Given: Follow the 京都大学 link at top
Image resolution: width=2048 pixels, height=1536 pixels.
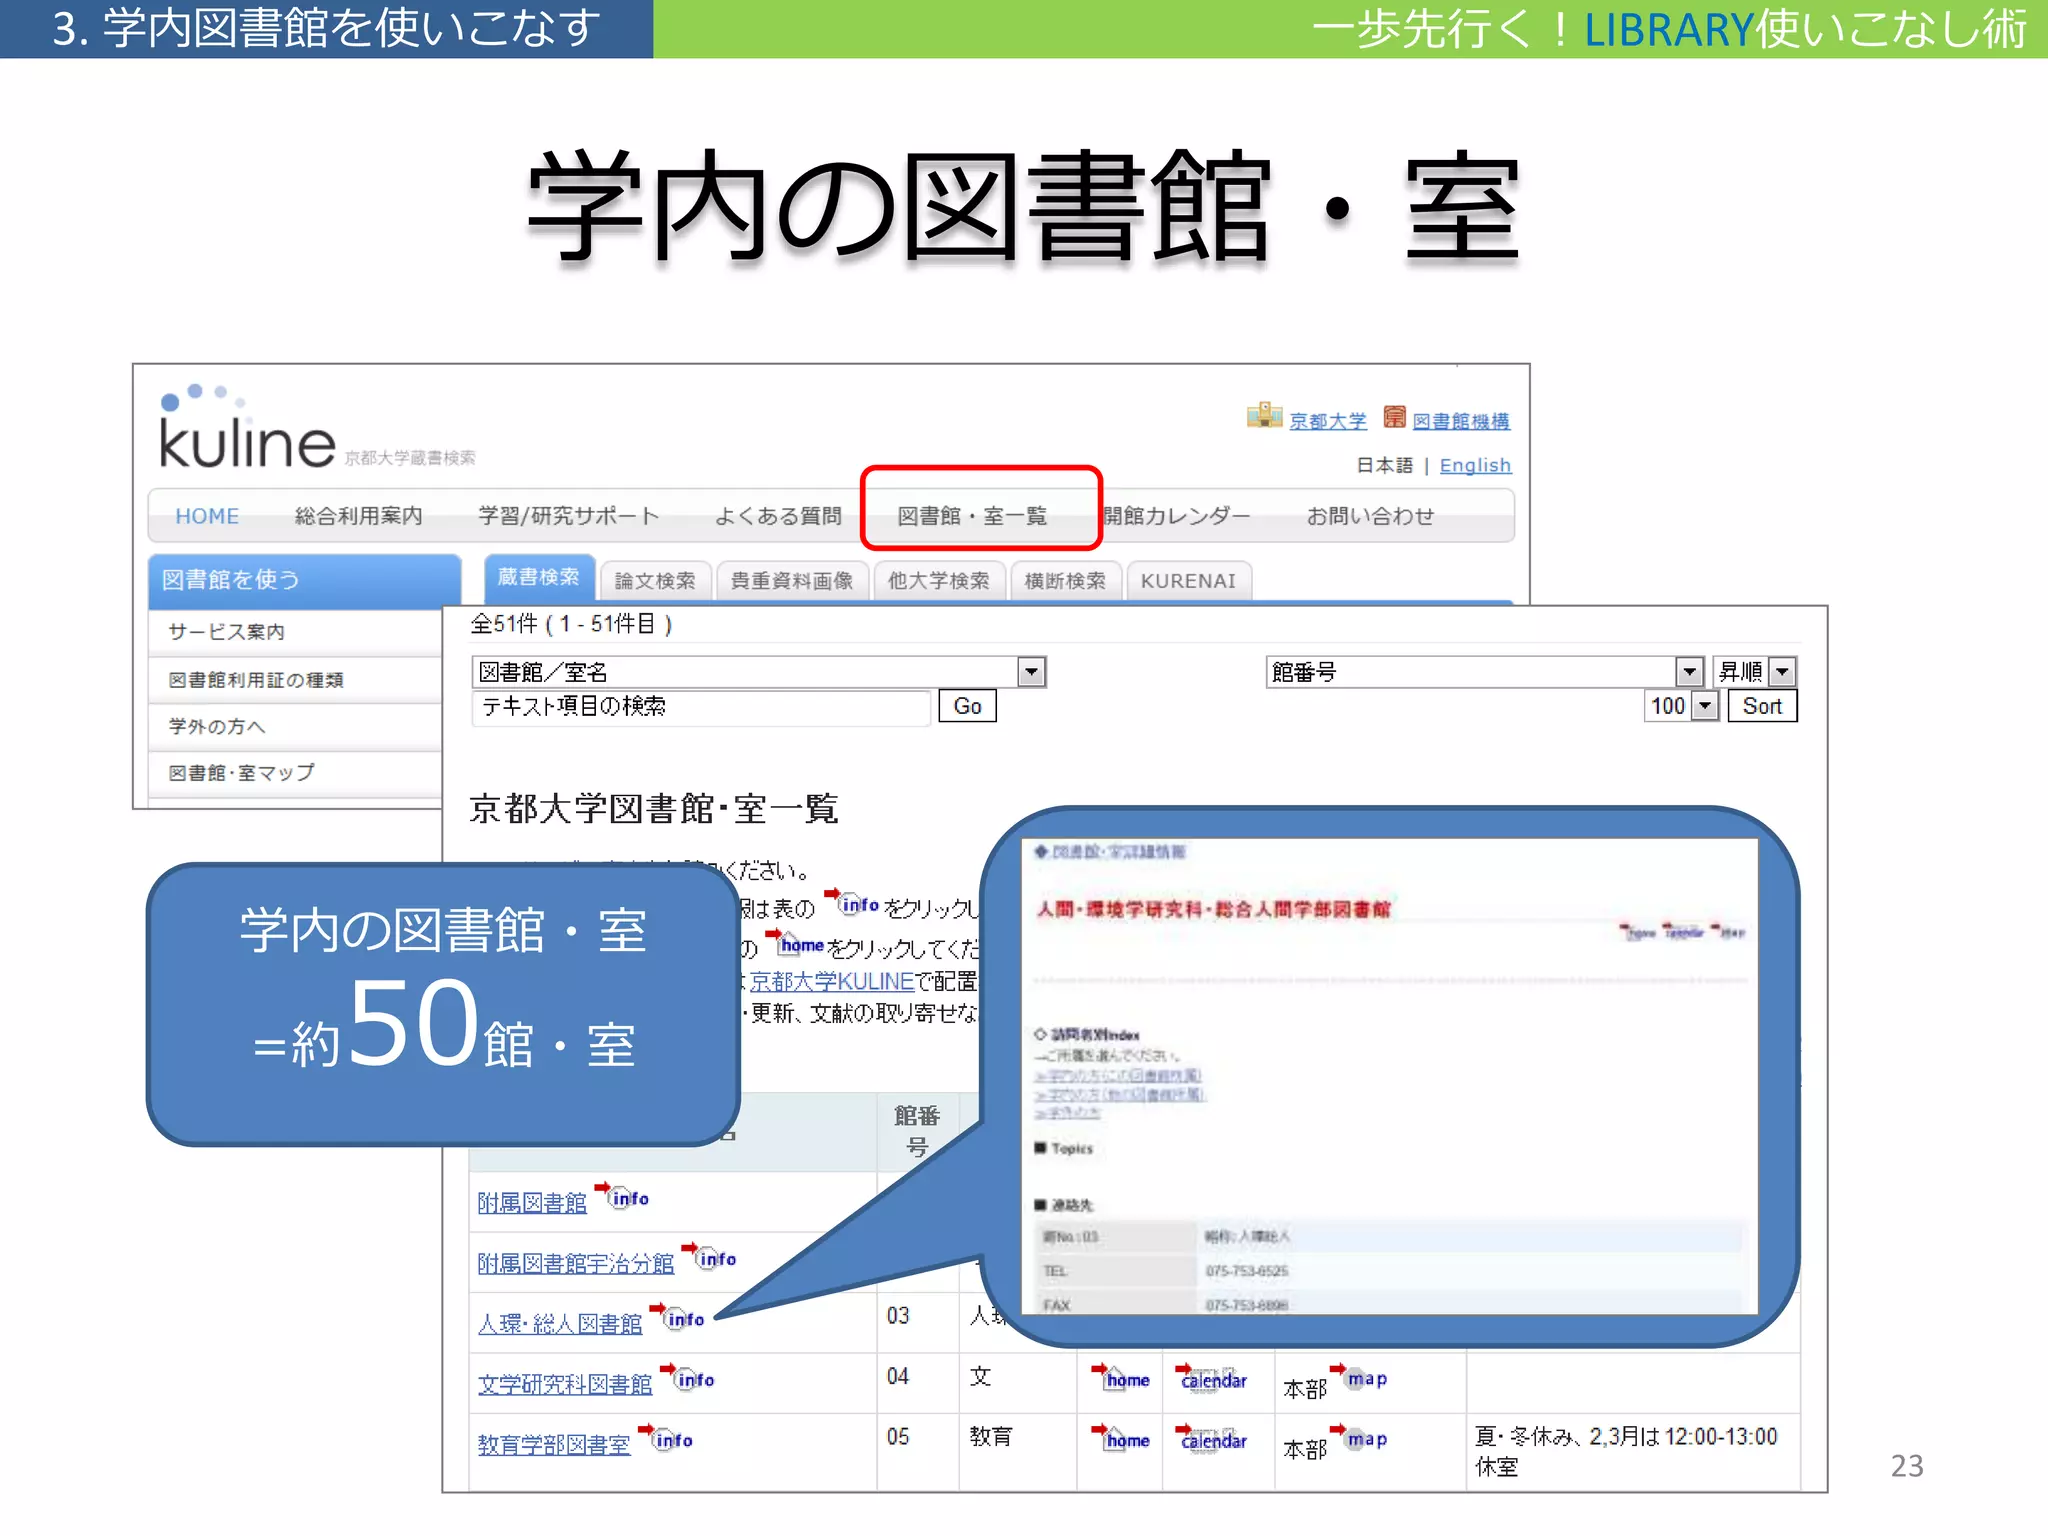Looking at the screenshot, I should 1327,421.
